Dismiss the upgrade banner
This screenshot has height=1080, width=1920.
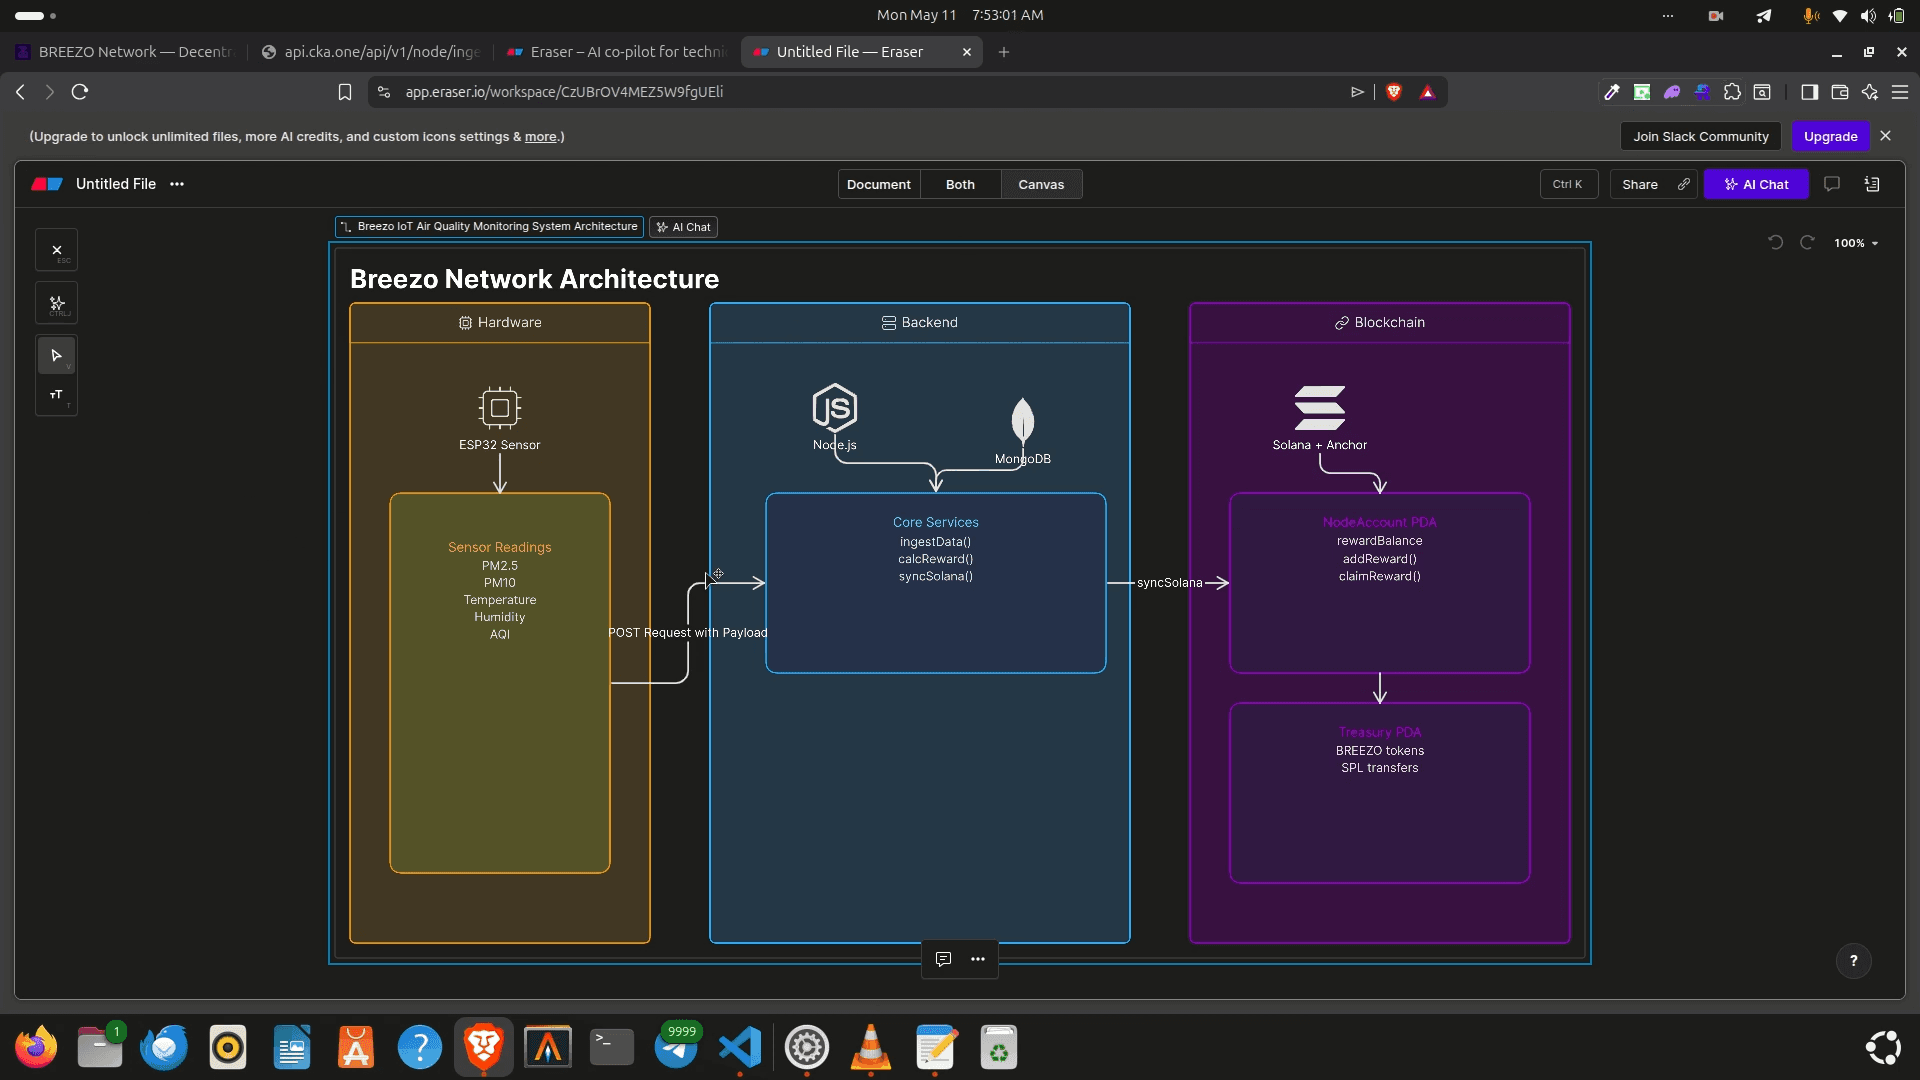[x=1885, y=136]
